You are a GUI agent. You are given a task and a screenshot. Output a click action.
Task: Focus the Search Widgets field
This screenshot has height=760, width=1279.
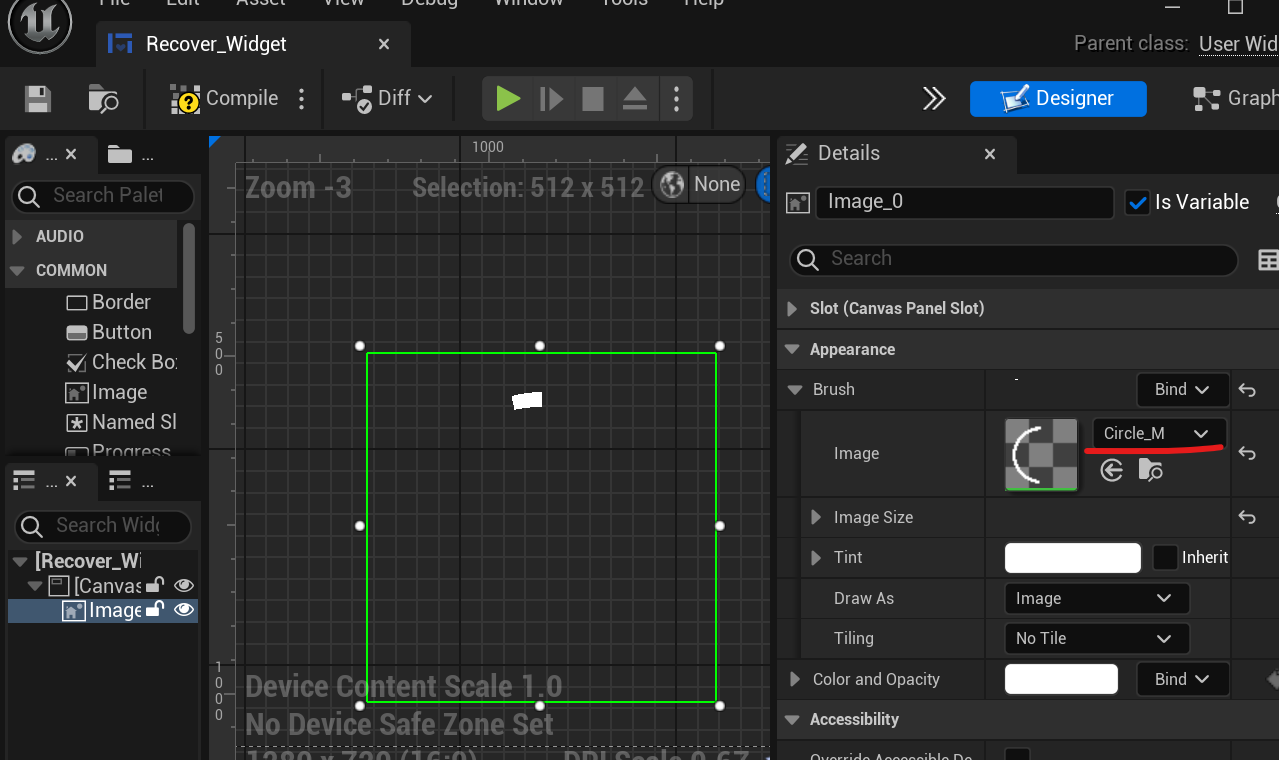(103, 525)
